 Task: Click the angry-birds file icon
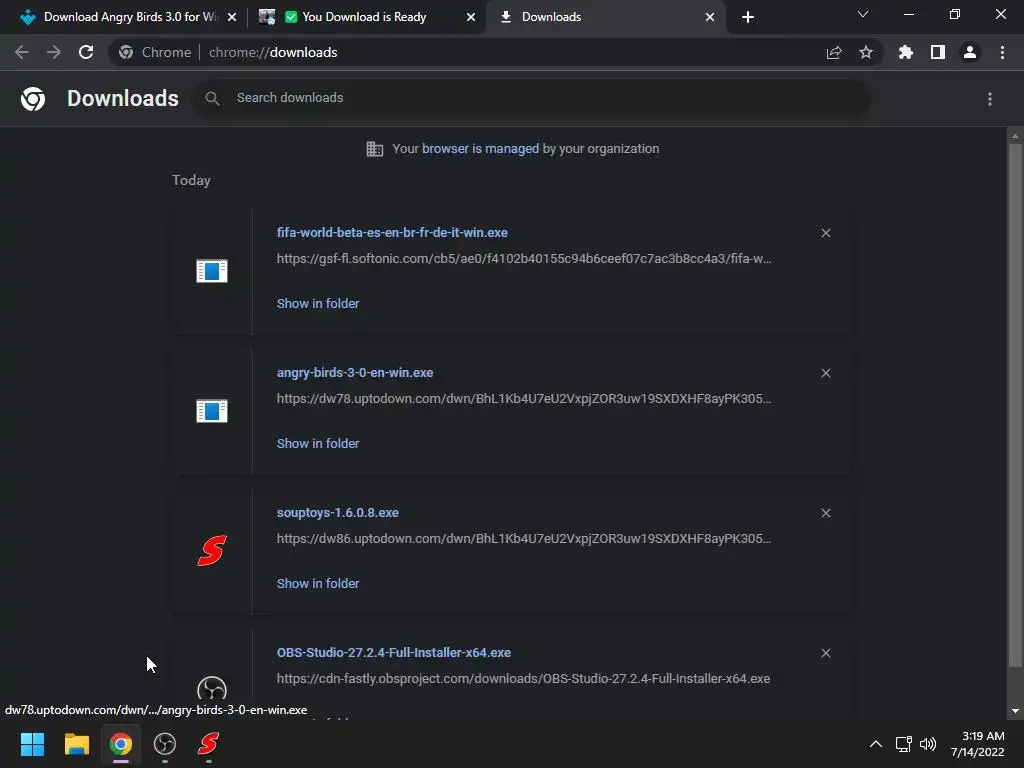pos(212,411)
